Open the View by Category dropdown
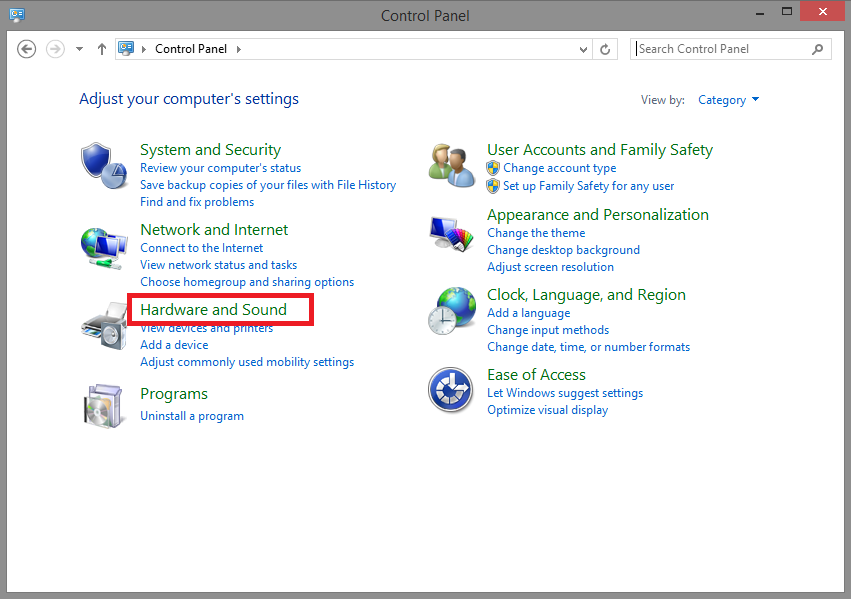 (x=728, y=100)
